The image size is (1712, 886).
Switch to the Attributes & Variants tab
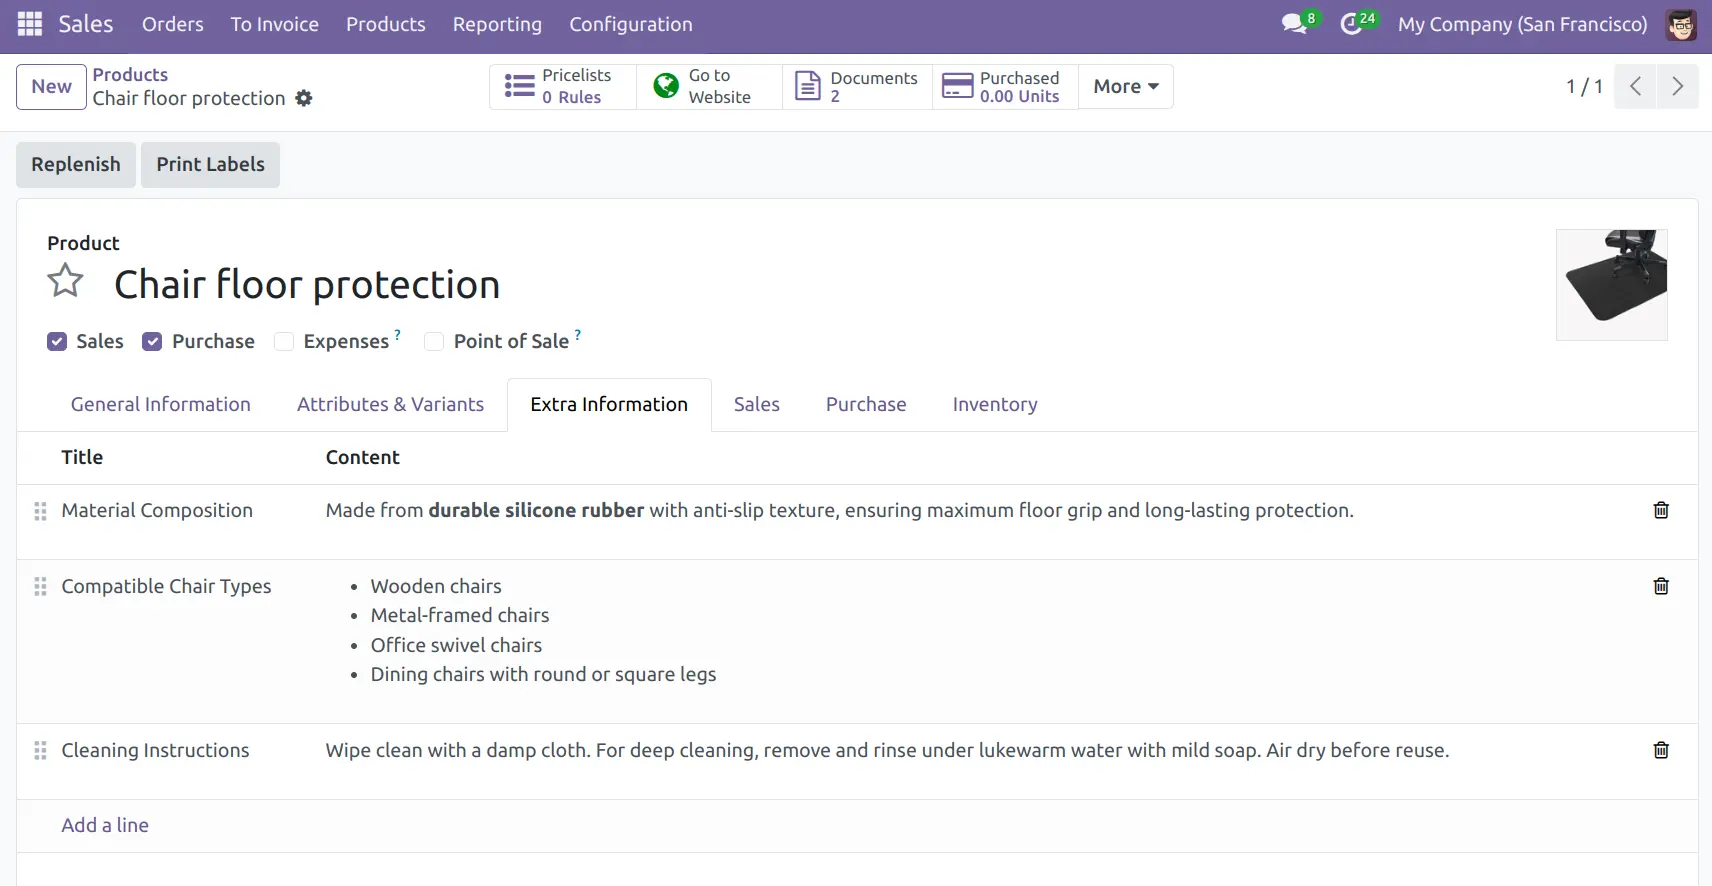390,404
